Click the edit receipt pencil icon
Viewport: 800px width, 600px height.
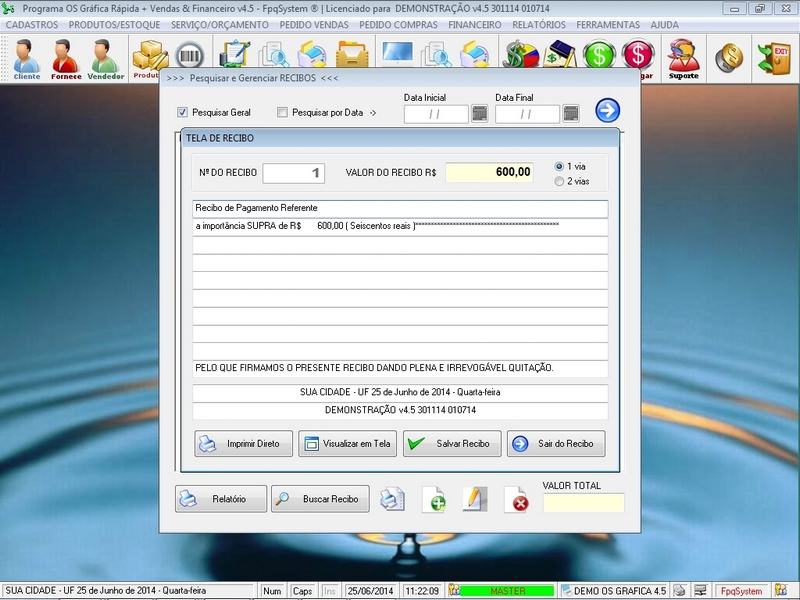[475, 499]
